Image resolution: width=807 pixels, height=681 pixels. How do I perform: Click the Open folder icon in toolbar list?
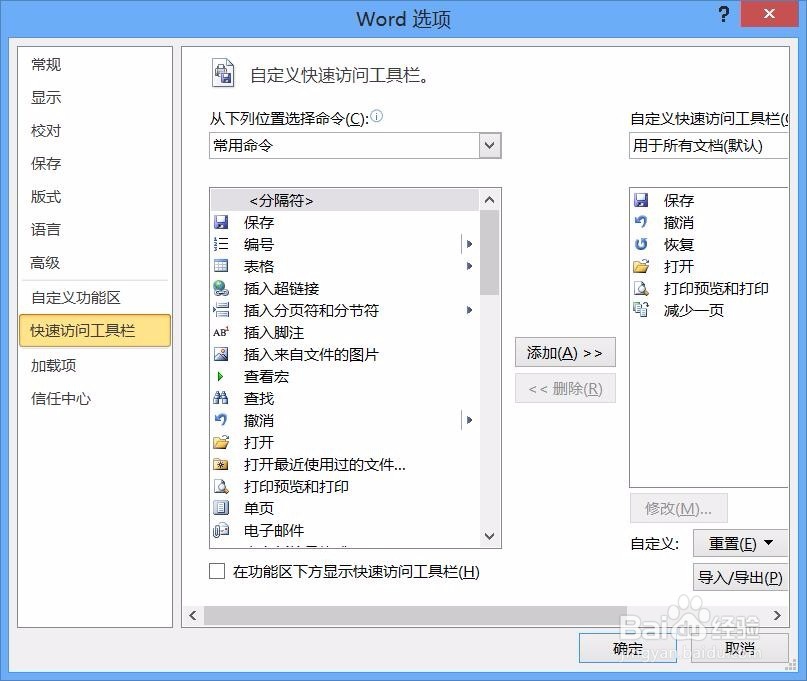pos(641,266)
